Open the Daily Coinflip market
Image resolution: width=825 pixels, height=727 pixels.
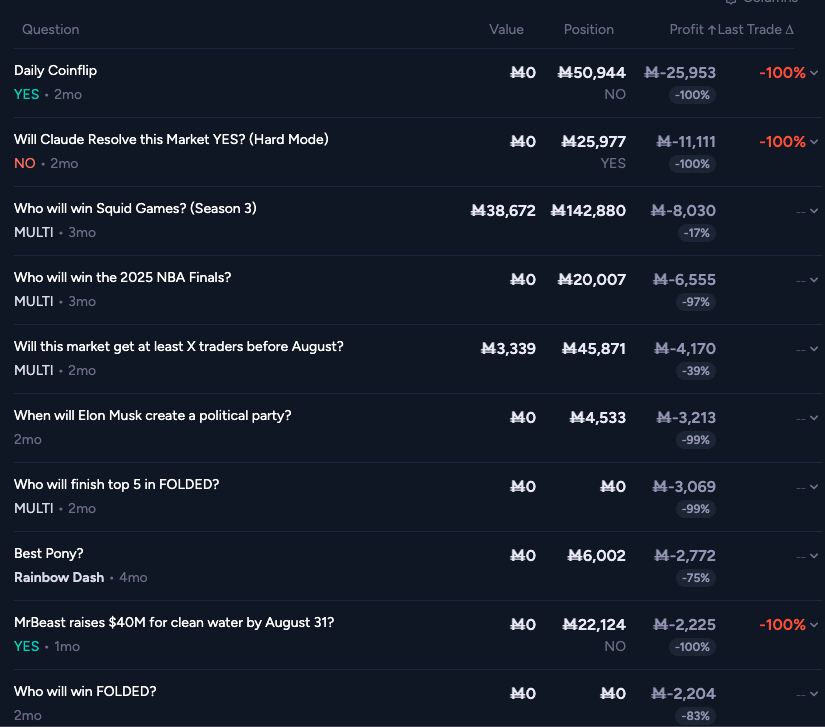coord(56,71)
